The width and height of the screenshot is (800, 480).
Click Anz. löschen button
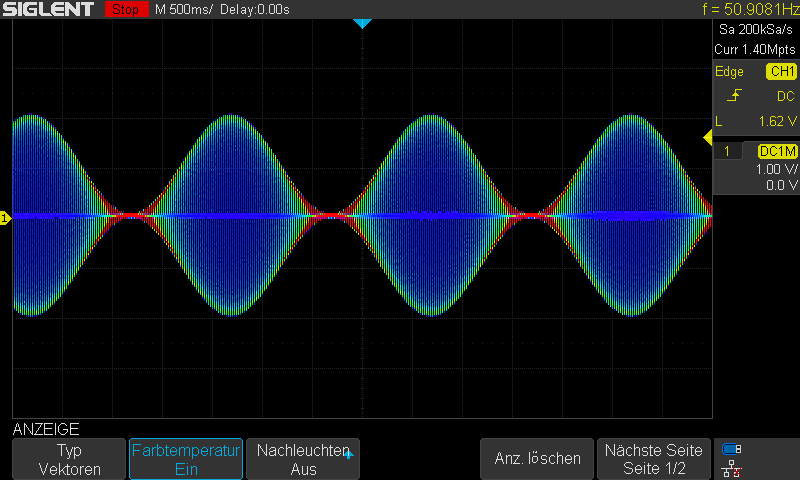pyautogui.click(x=537, y=459)
